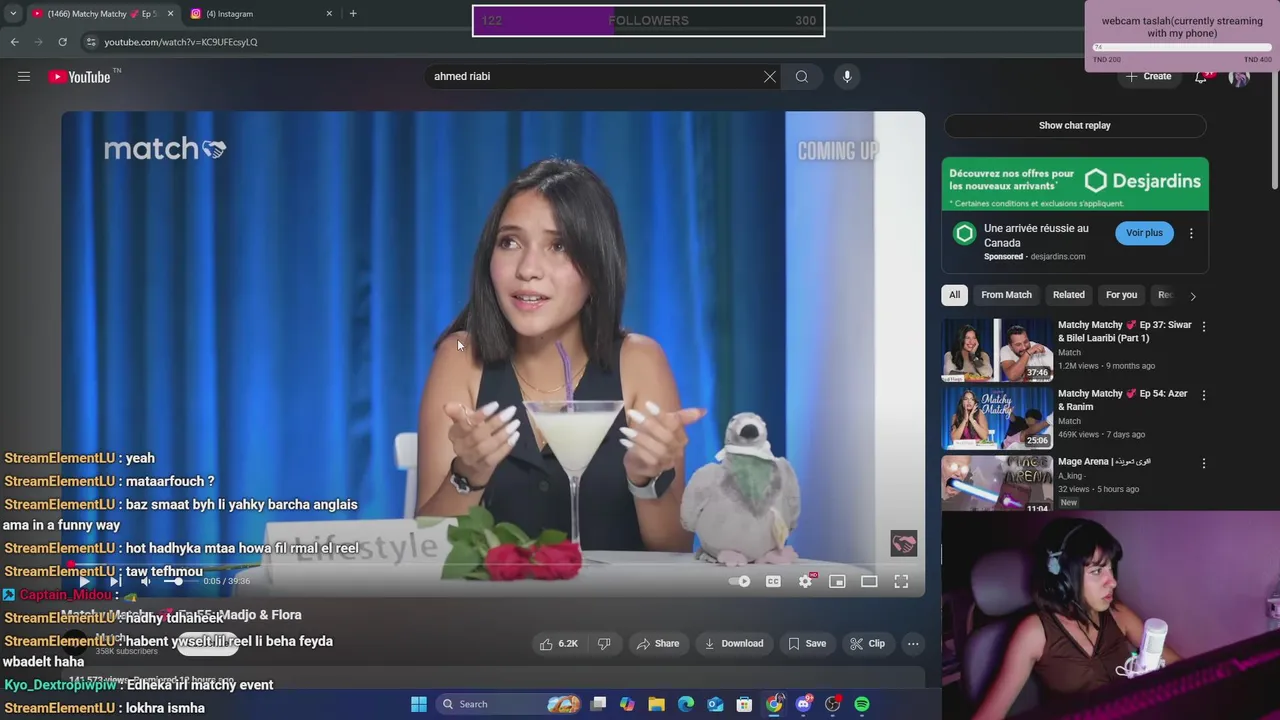Viewport: 1280px width, 720px height.
Task: Close the Instagram browser tab
Action: pyautogui.click(x=329, y=14)
